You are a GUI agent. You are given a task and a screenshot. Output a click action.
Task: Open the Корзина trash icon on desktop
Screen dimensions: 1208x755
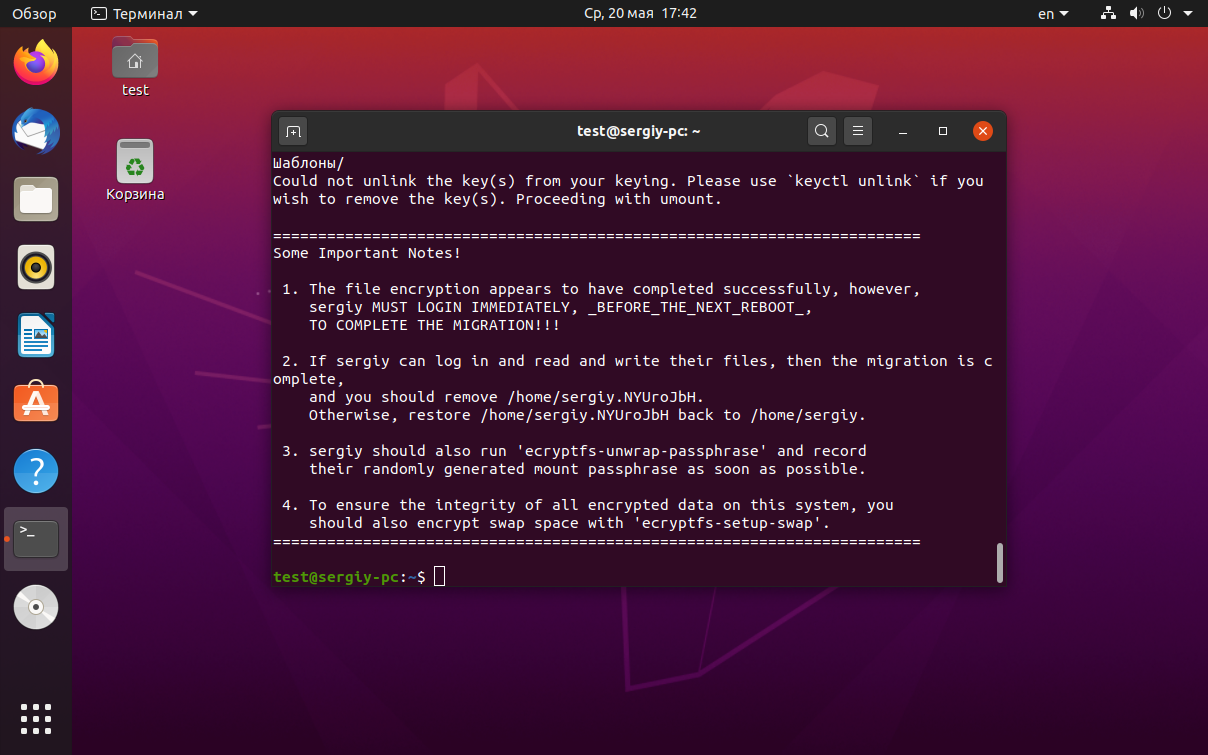(135, 170)
